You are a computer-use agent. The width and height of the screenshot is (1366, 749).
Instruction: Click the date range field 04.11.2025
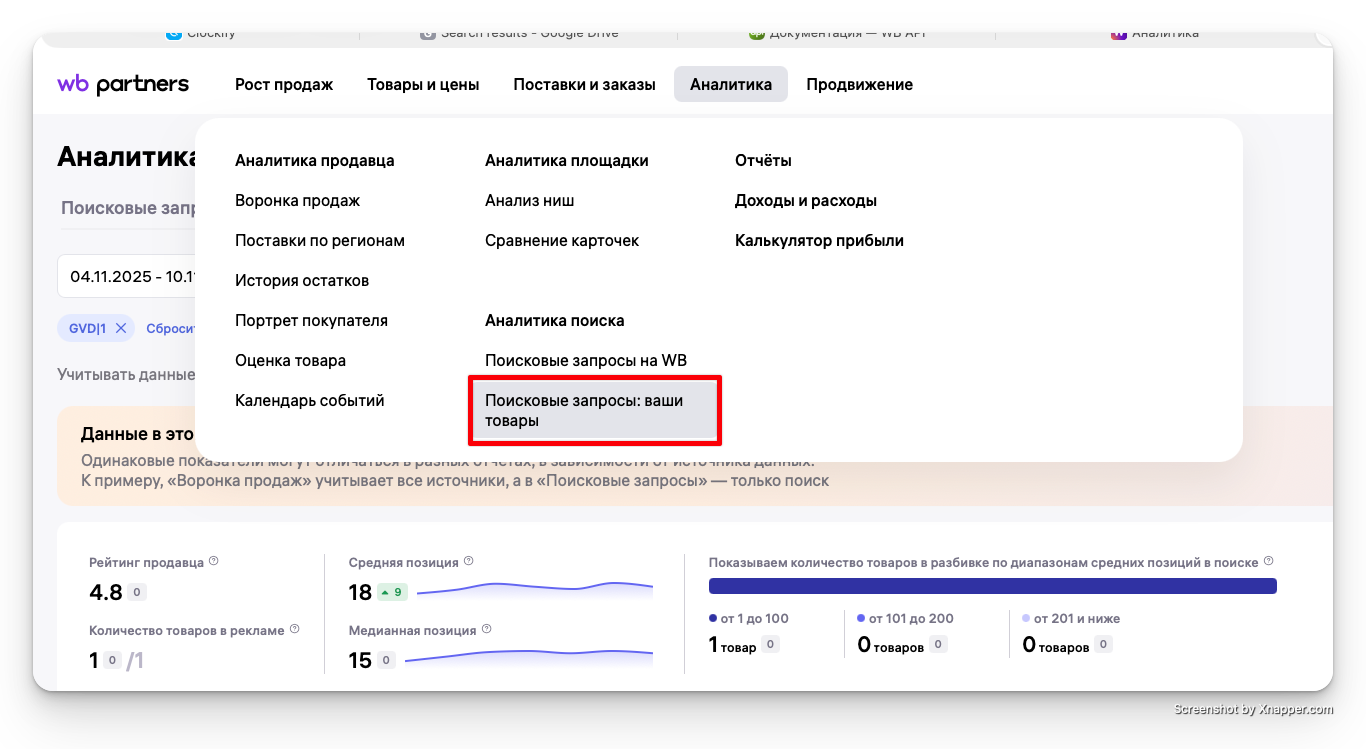[128, 276]
